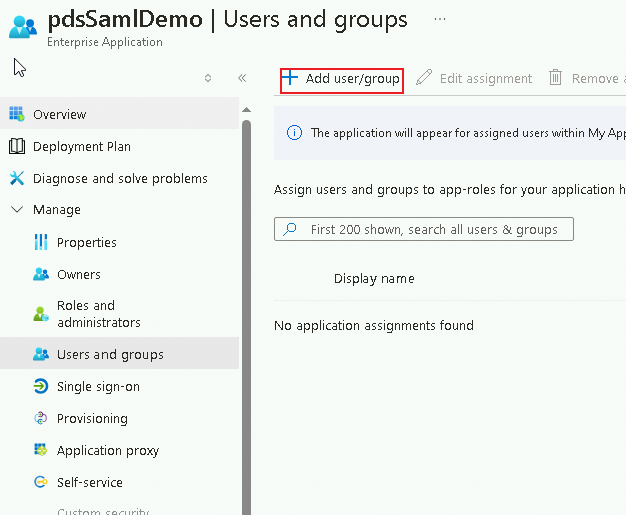Click the pdsSamlDemo | Users and groups title
Viewport: 626px width, 515px height.
point(228,19)
